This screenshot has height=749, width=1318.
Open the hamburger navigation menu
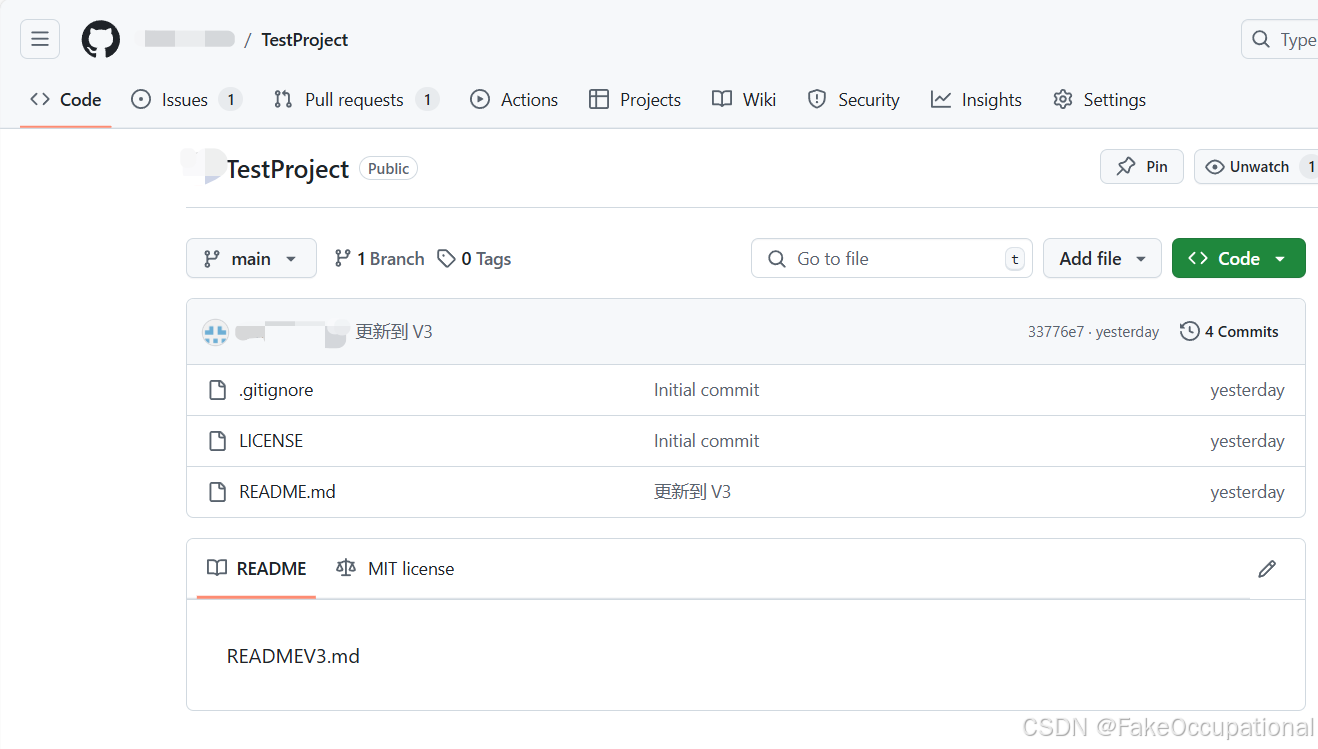[x=40, y=39]
